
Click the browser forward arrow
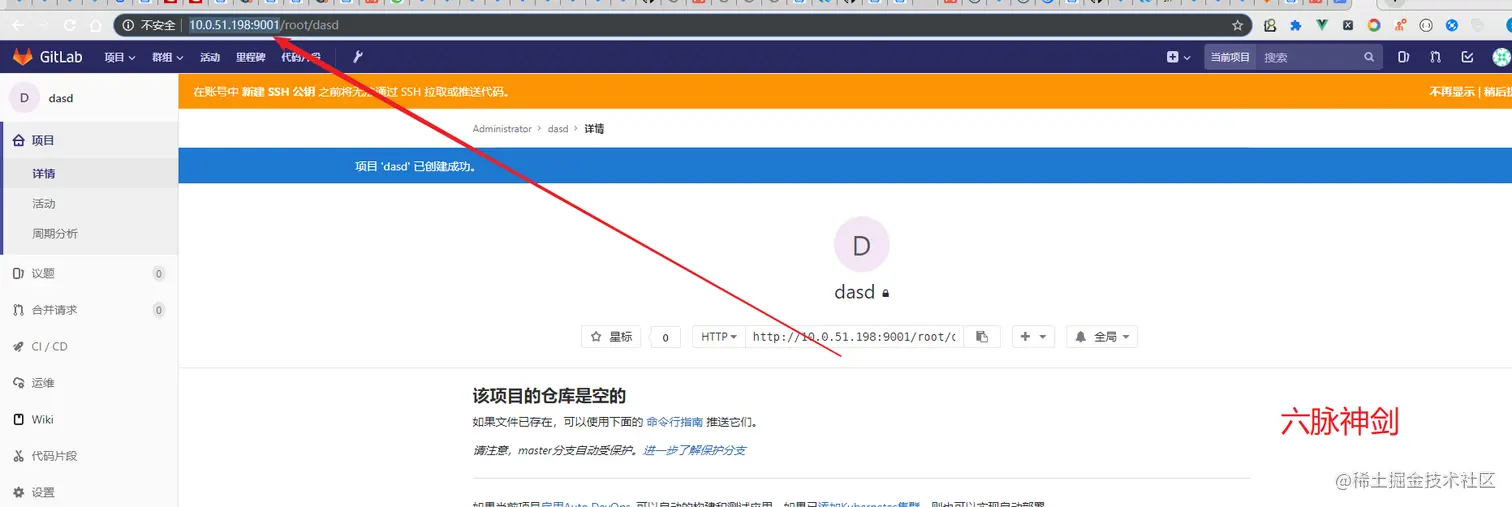[x=44, y=25]
